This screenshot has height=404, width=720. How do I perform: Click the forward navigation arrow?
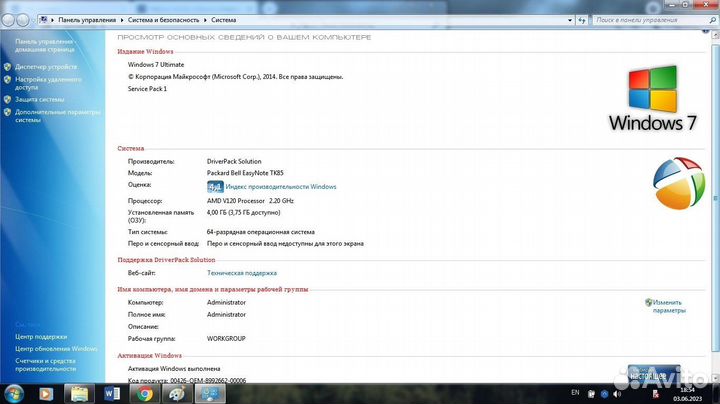click(x=23, y=20)
